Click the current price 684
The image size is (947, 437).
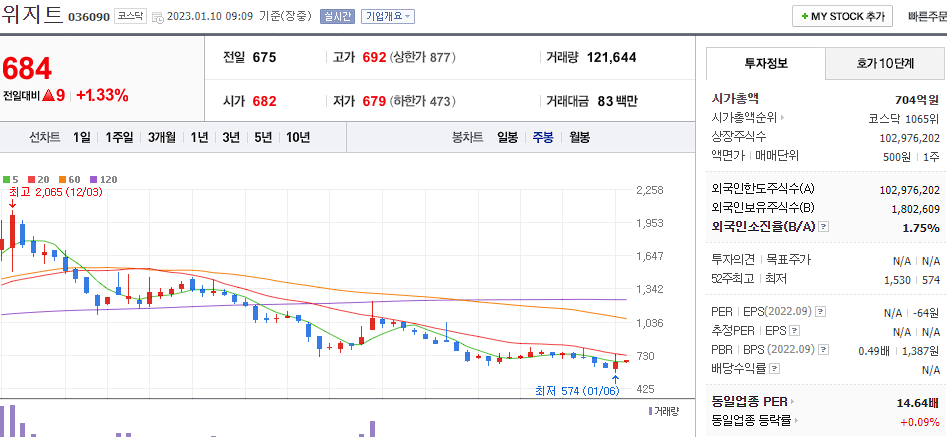pyautogui.click(x=27, y=69)
